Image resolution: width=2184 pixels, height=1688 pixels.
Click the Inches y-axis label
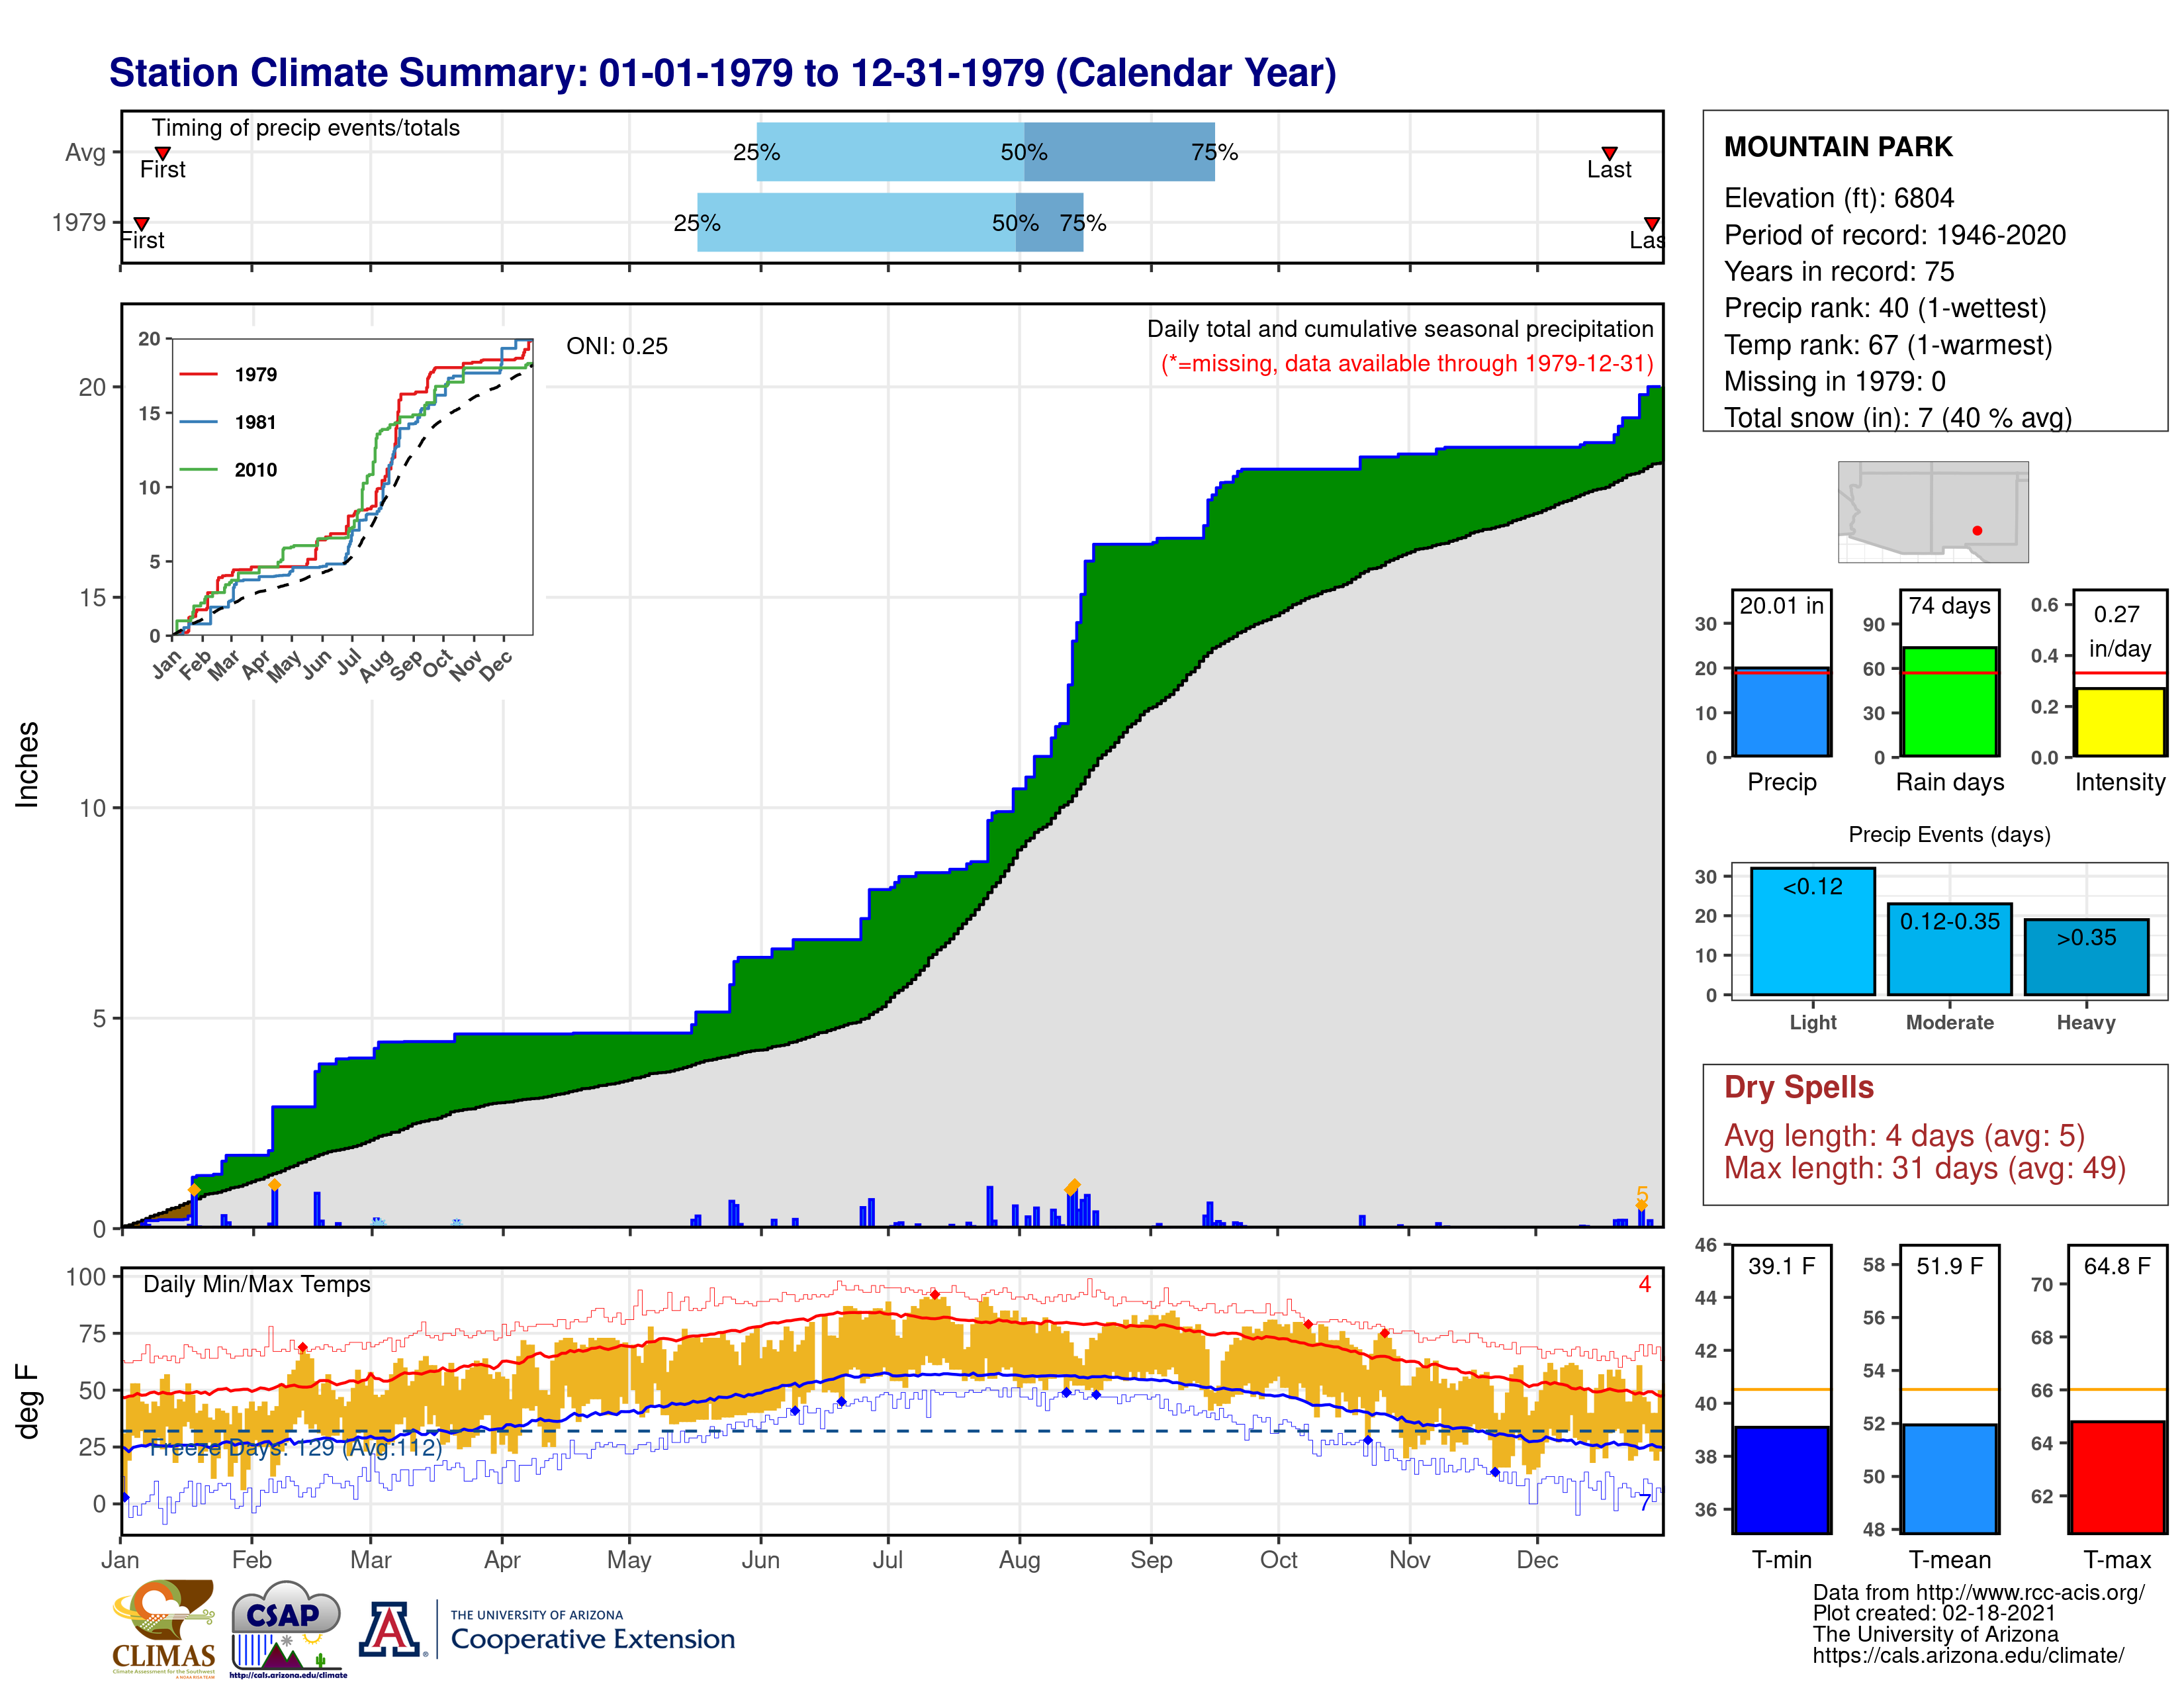point(27,765)
